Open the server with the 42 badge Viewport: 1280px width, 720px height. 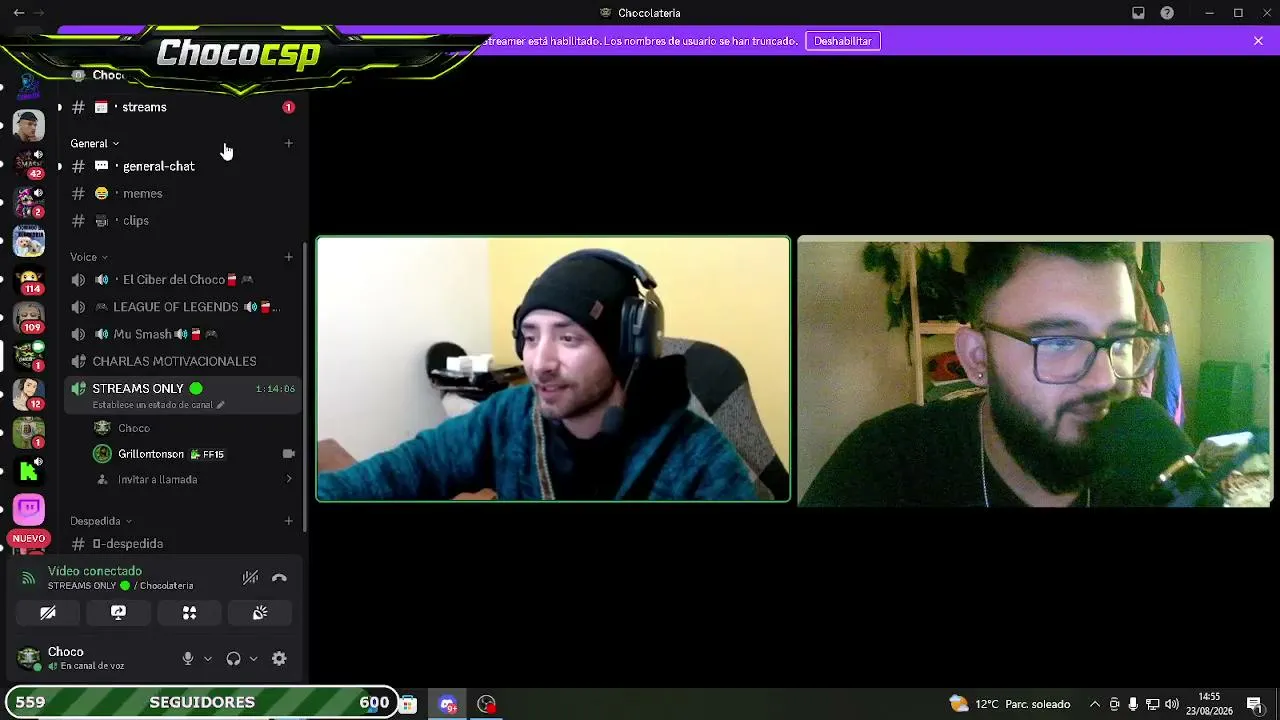(28, 163)
